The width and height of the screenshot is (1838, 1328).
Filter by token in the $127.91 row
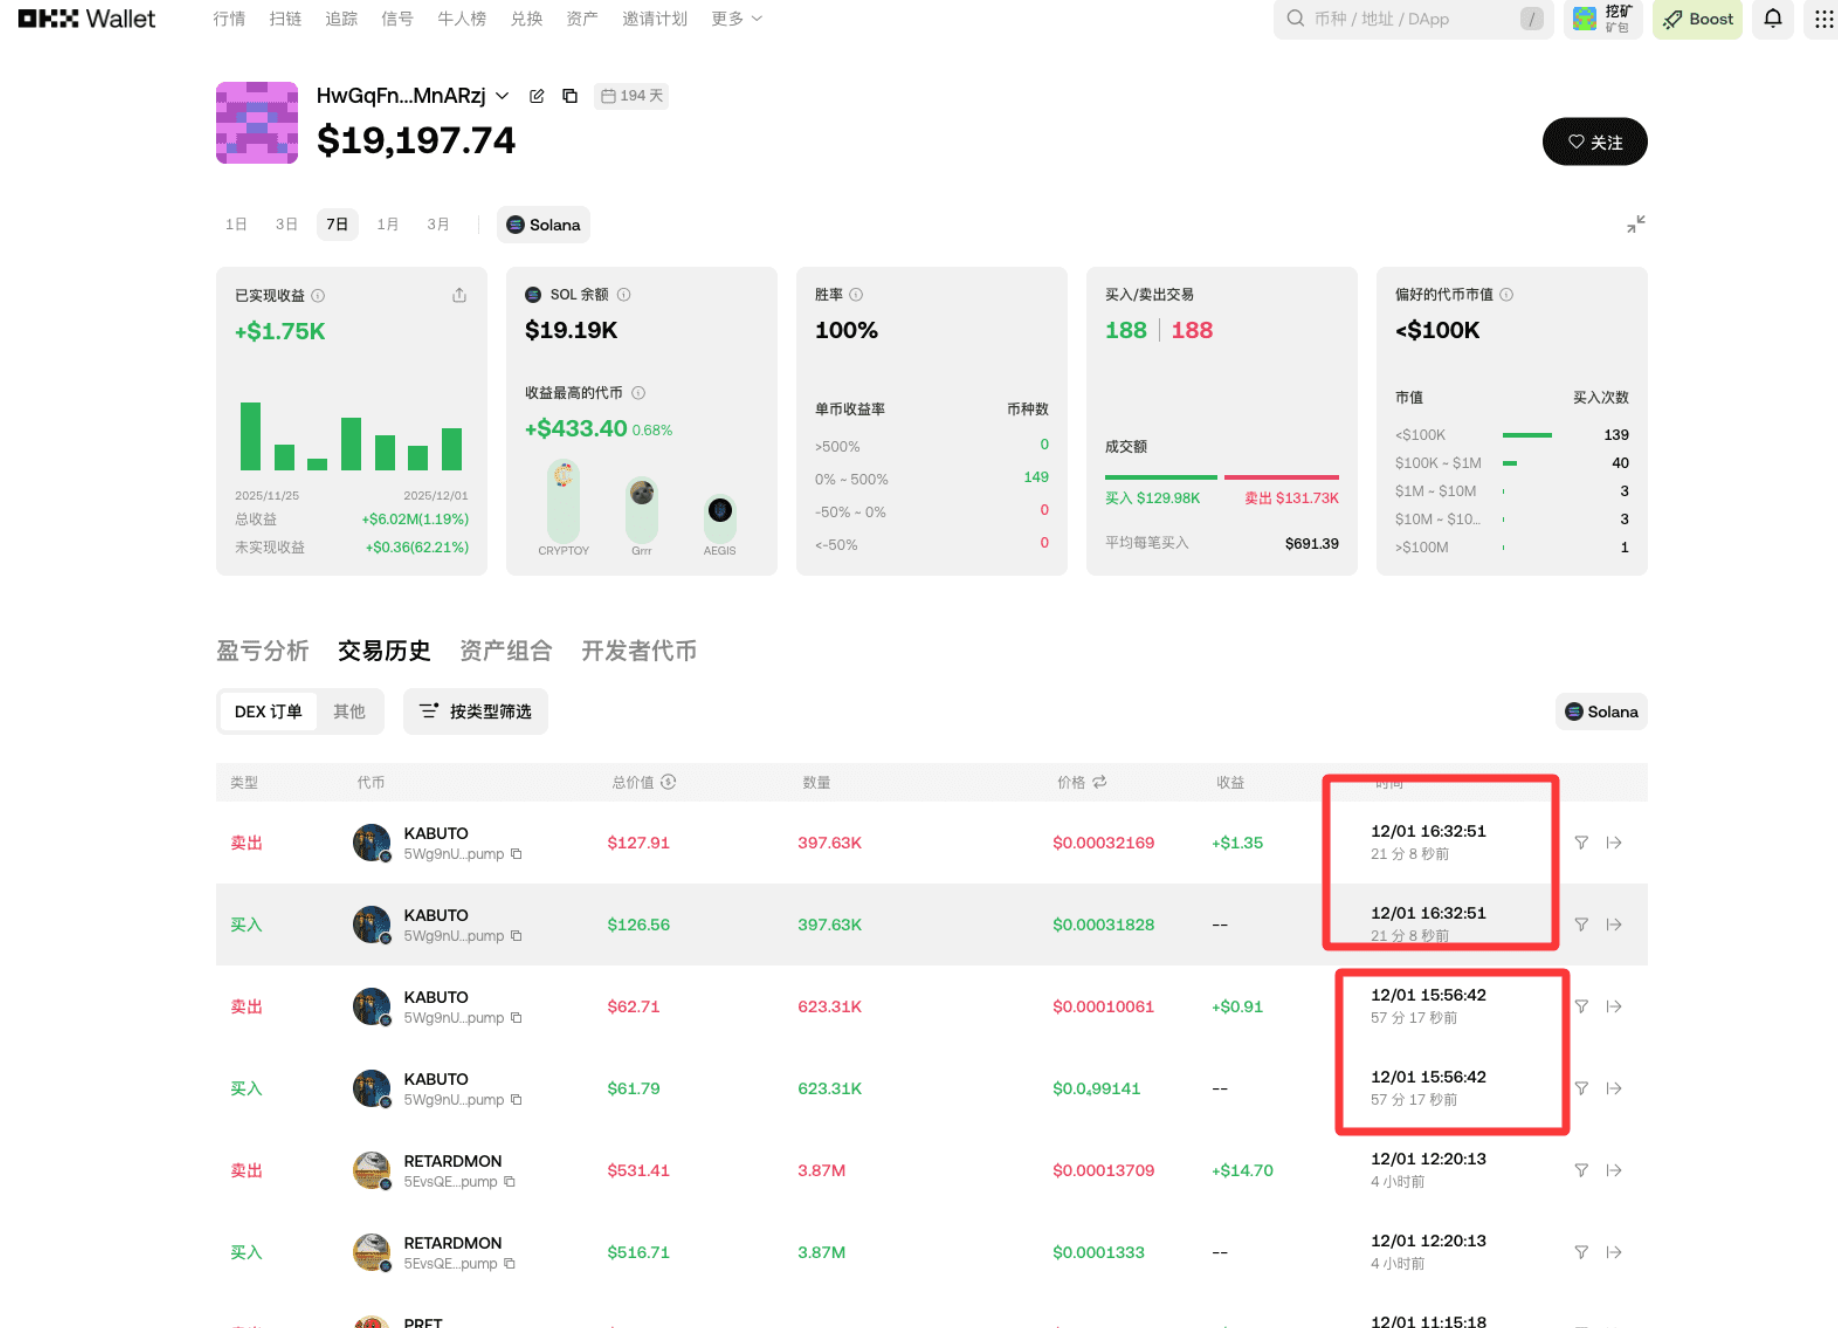pyautogui.click(x=1581, y=843)
